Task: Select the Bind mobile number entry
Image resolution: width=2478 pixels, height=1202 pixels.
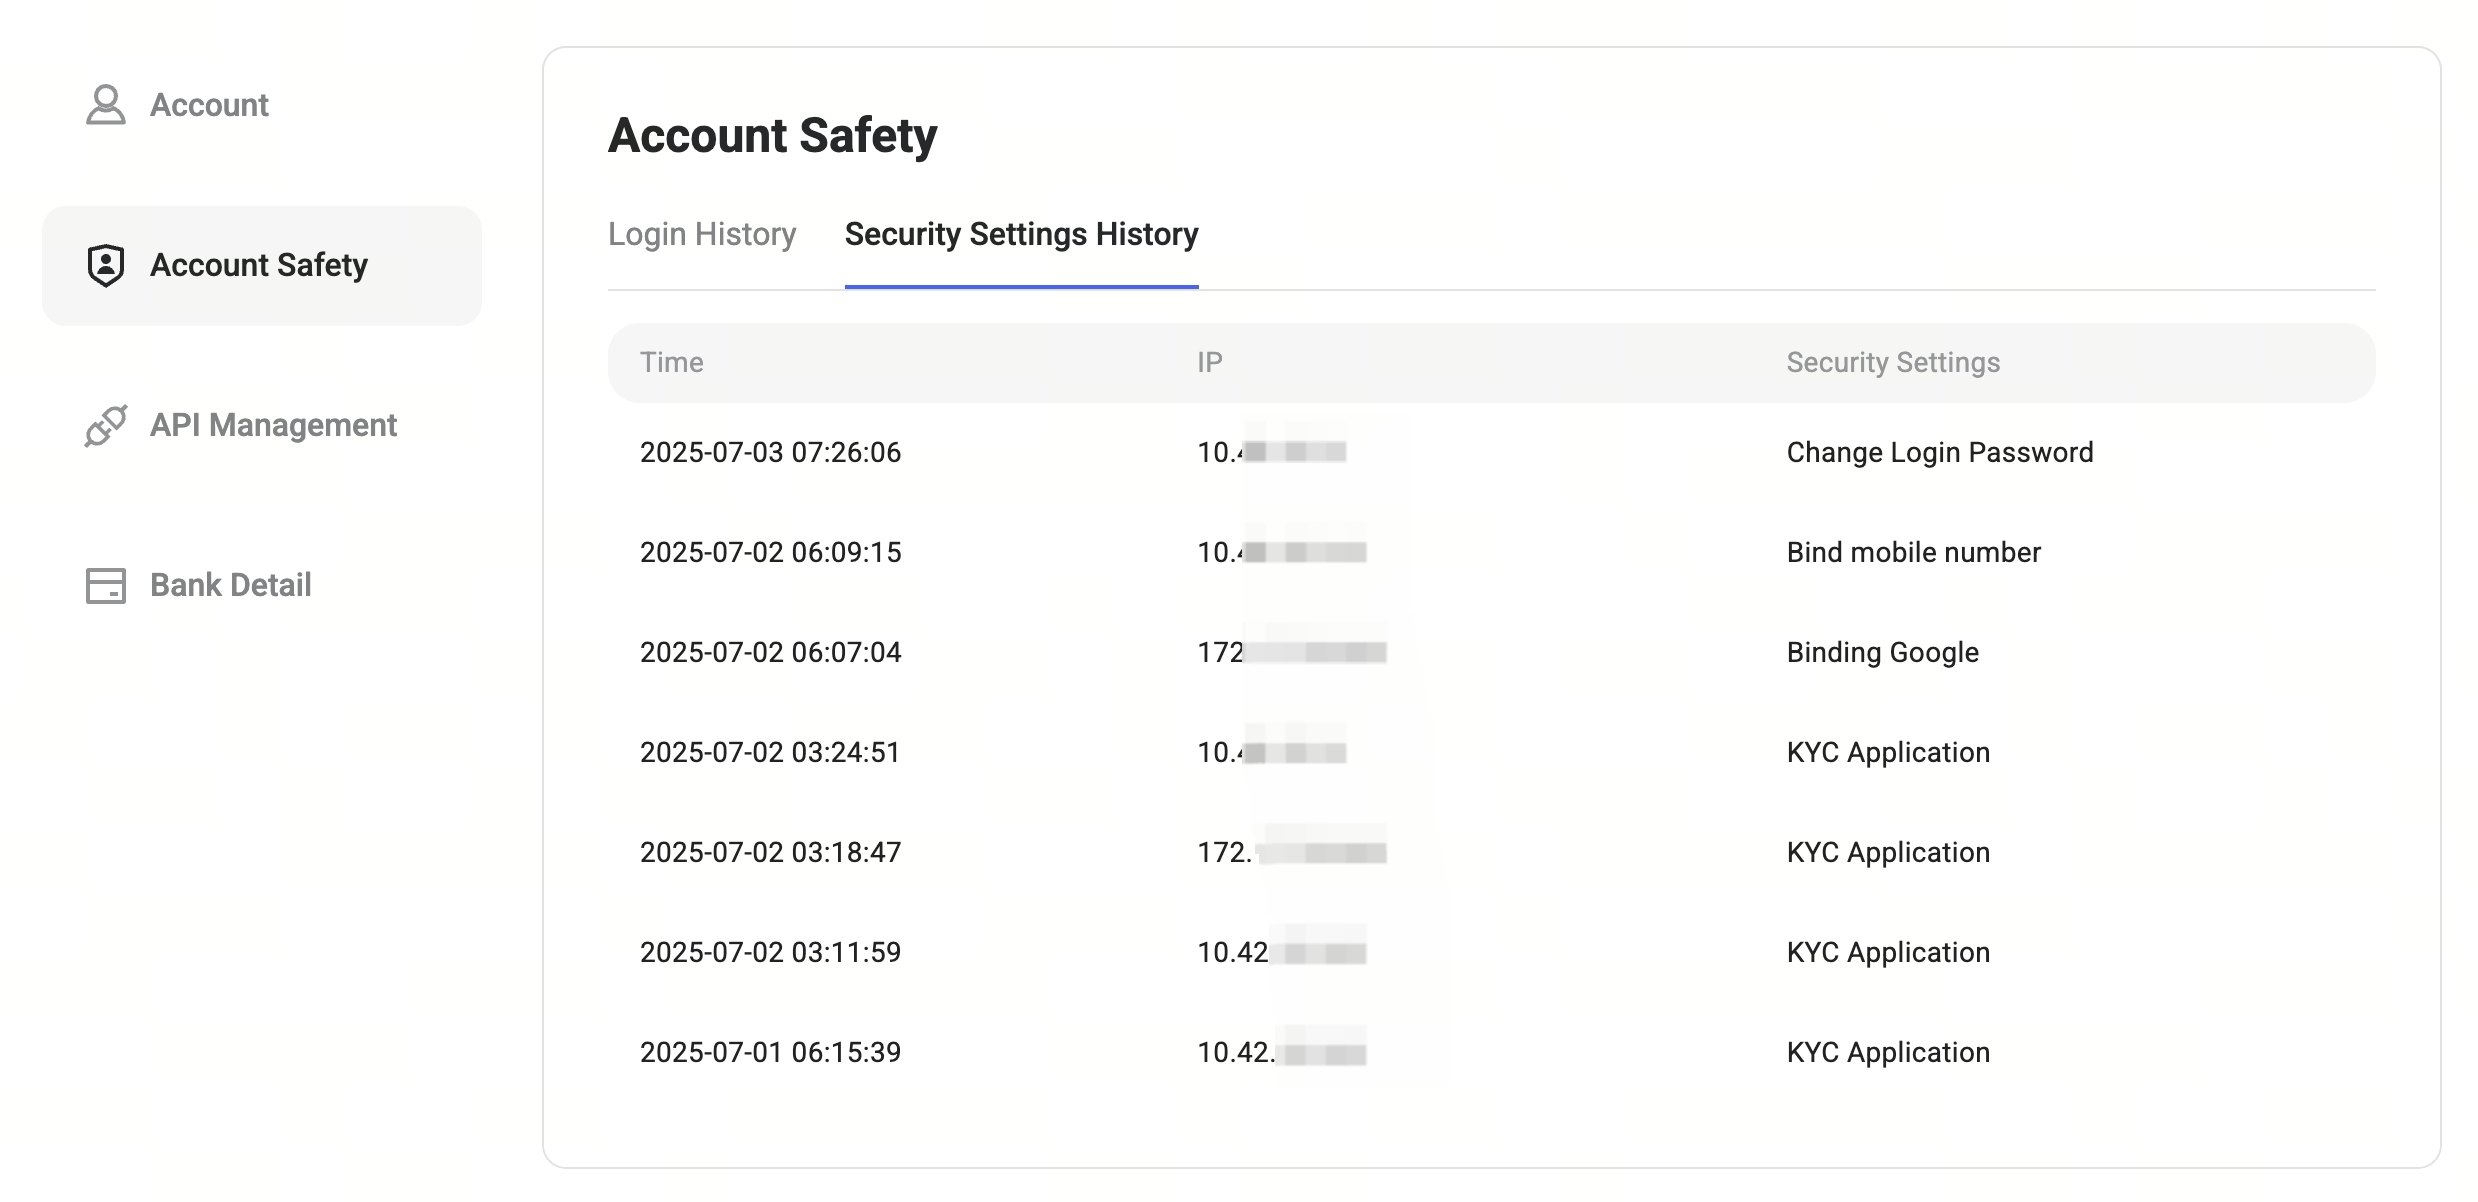Action: coord(1913,552)
